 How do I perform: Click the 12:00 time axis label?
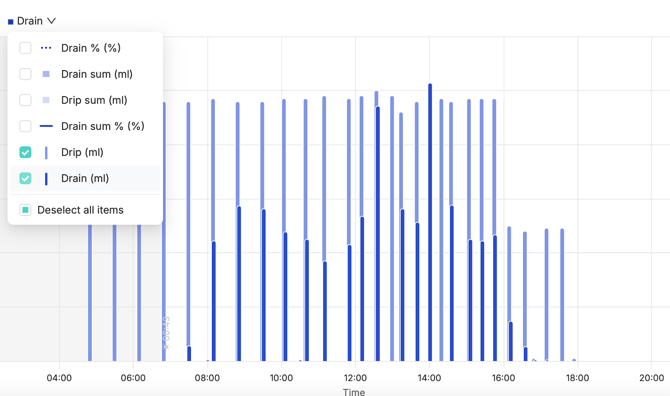(356, 378)
